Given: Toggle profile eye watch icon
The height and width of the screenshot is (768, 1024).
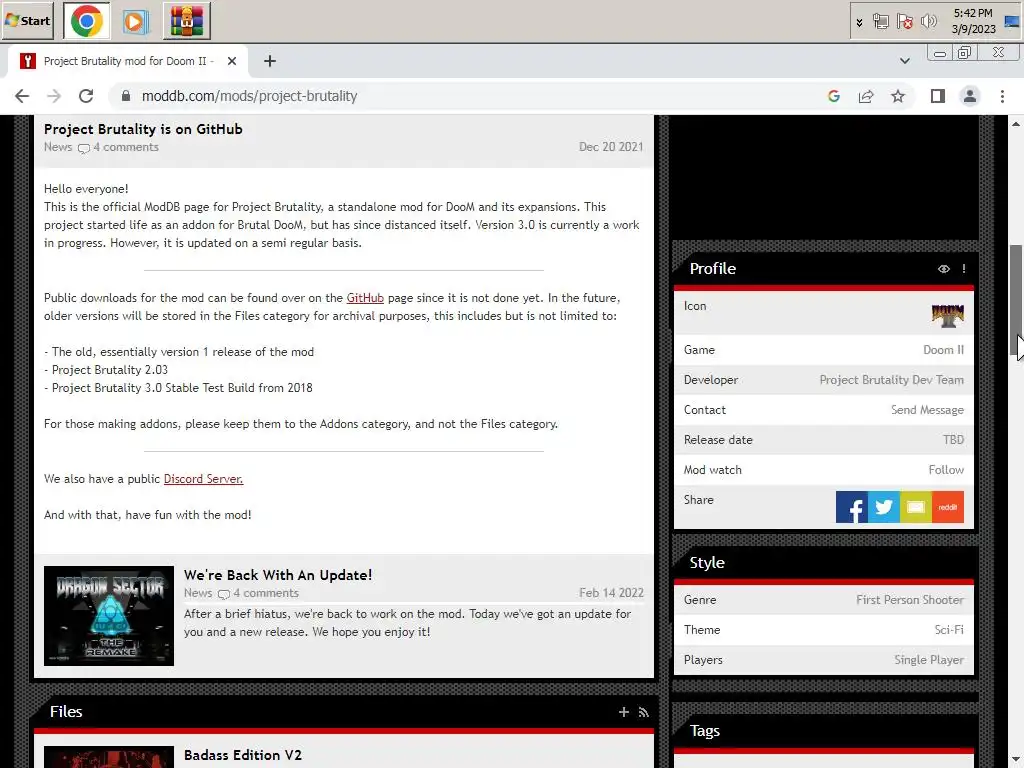Looking at the screenshot, I should pyautogui.click(x=944, y=269).
